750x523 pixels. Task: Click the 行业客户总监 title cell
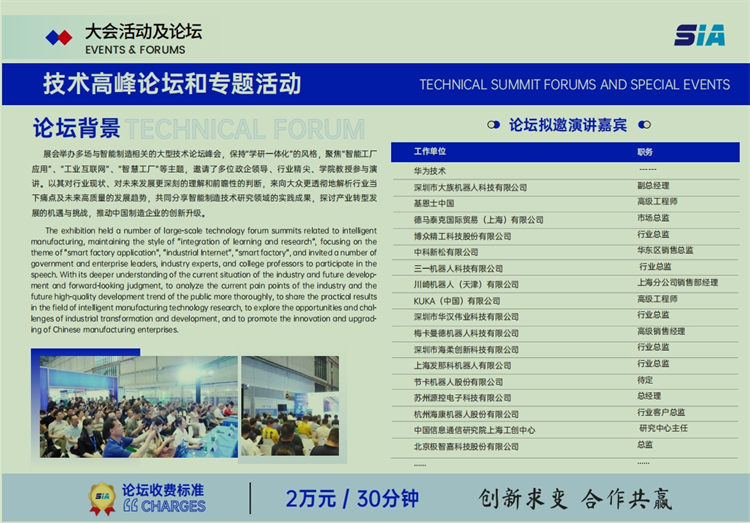coord(661,412)
